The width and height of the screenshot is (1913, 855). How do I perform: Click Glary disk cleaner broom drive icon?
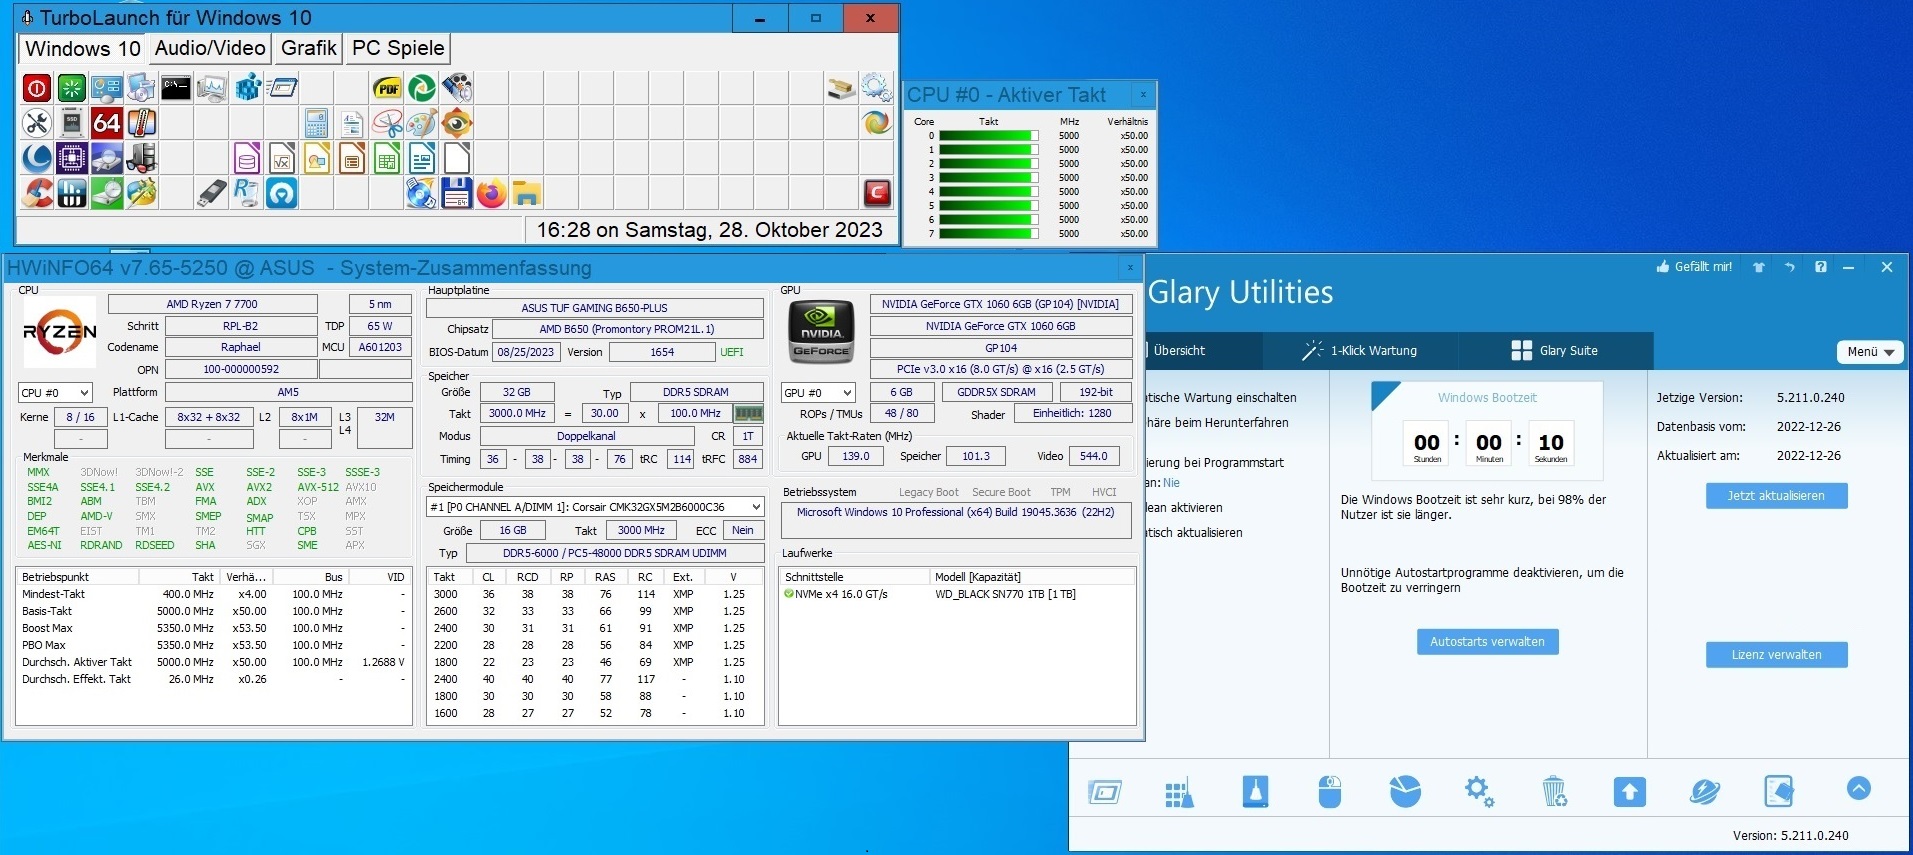[x=1255, y=791]
